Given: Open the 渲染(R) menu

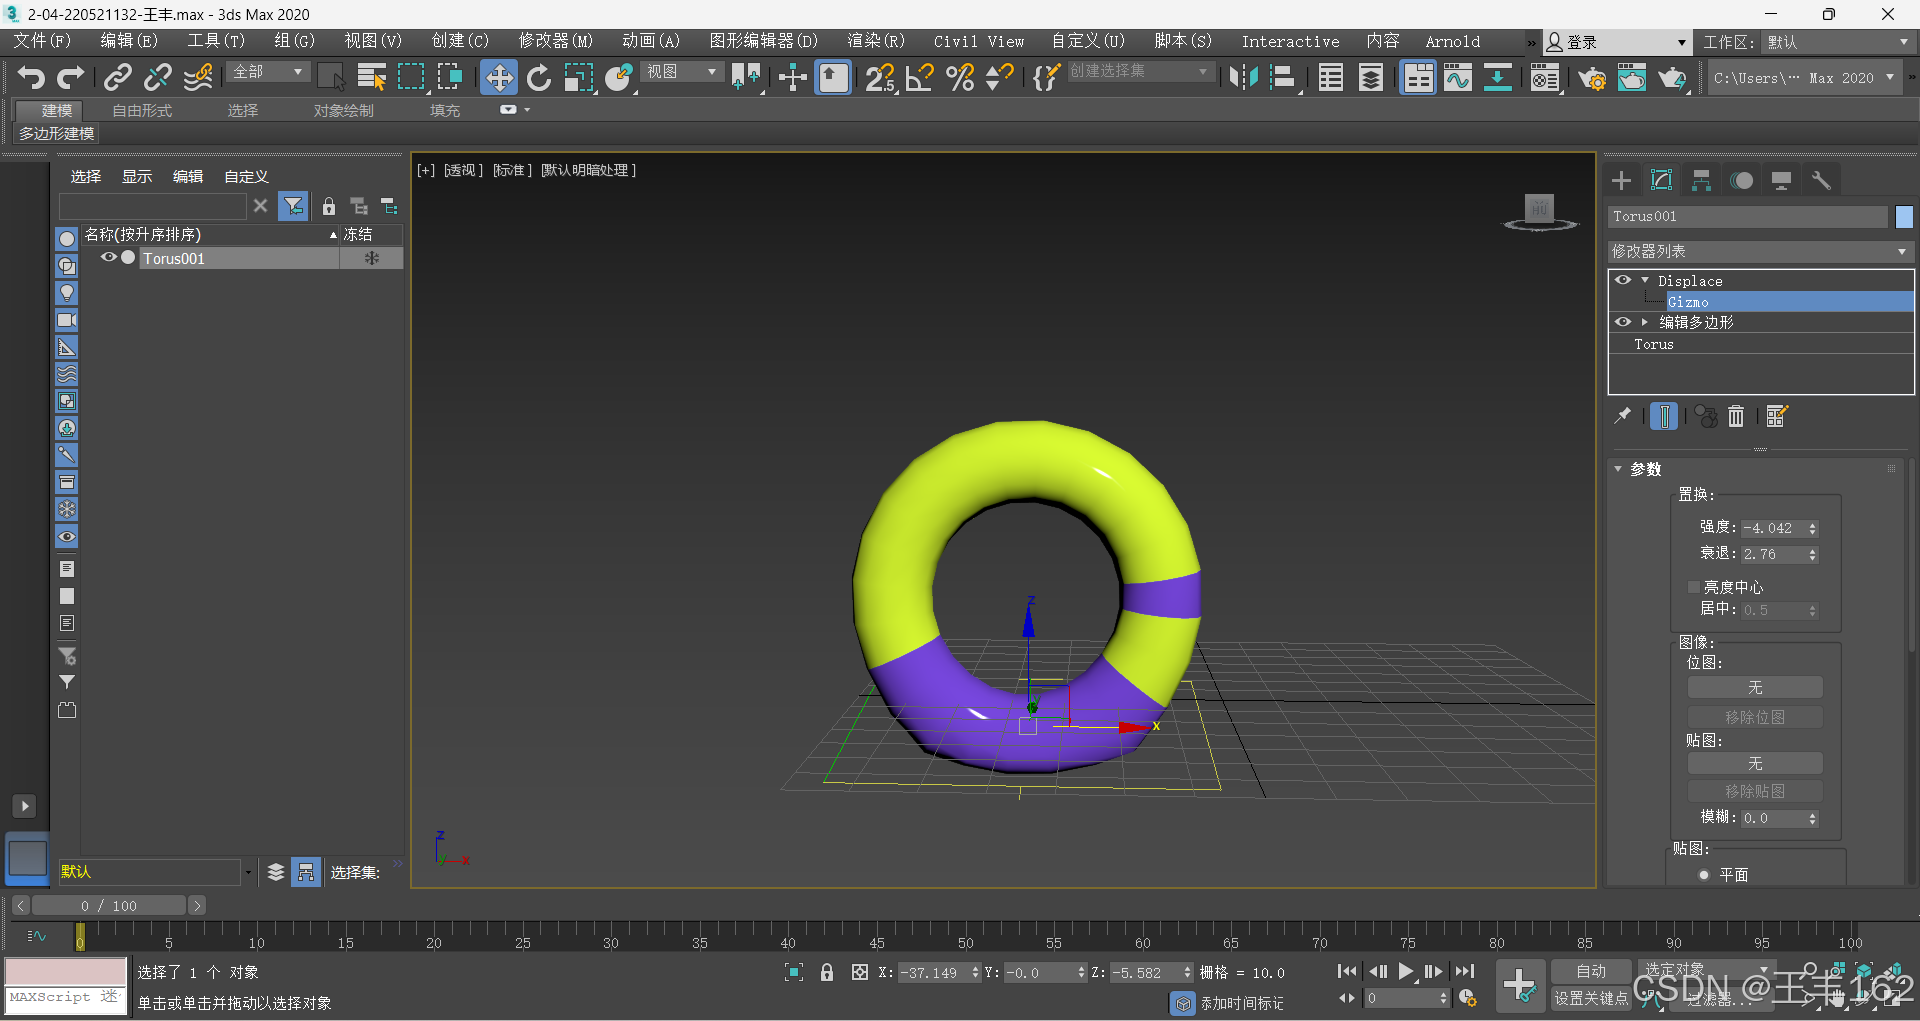Looking at the screenshot, I should [875, 41].
